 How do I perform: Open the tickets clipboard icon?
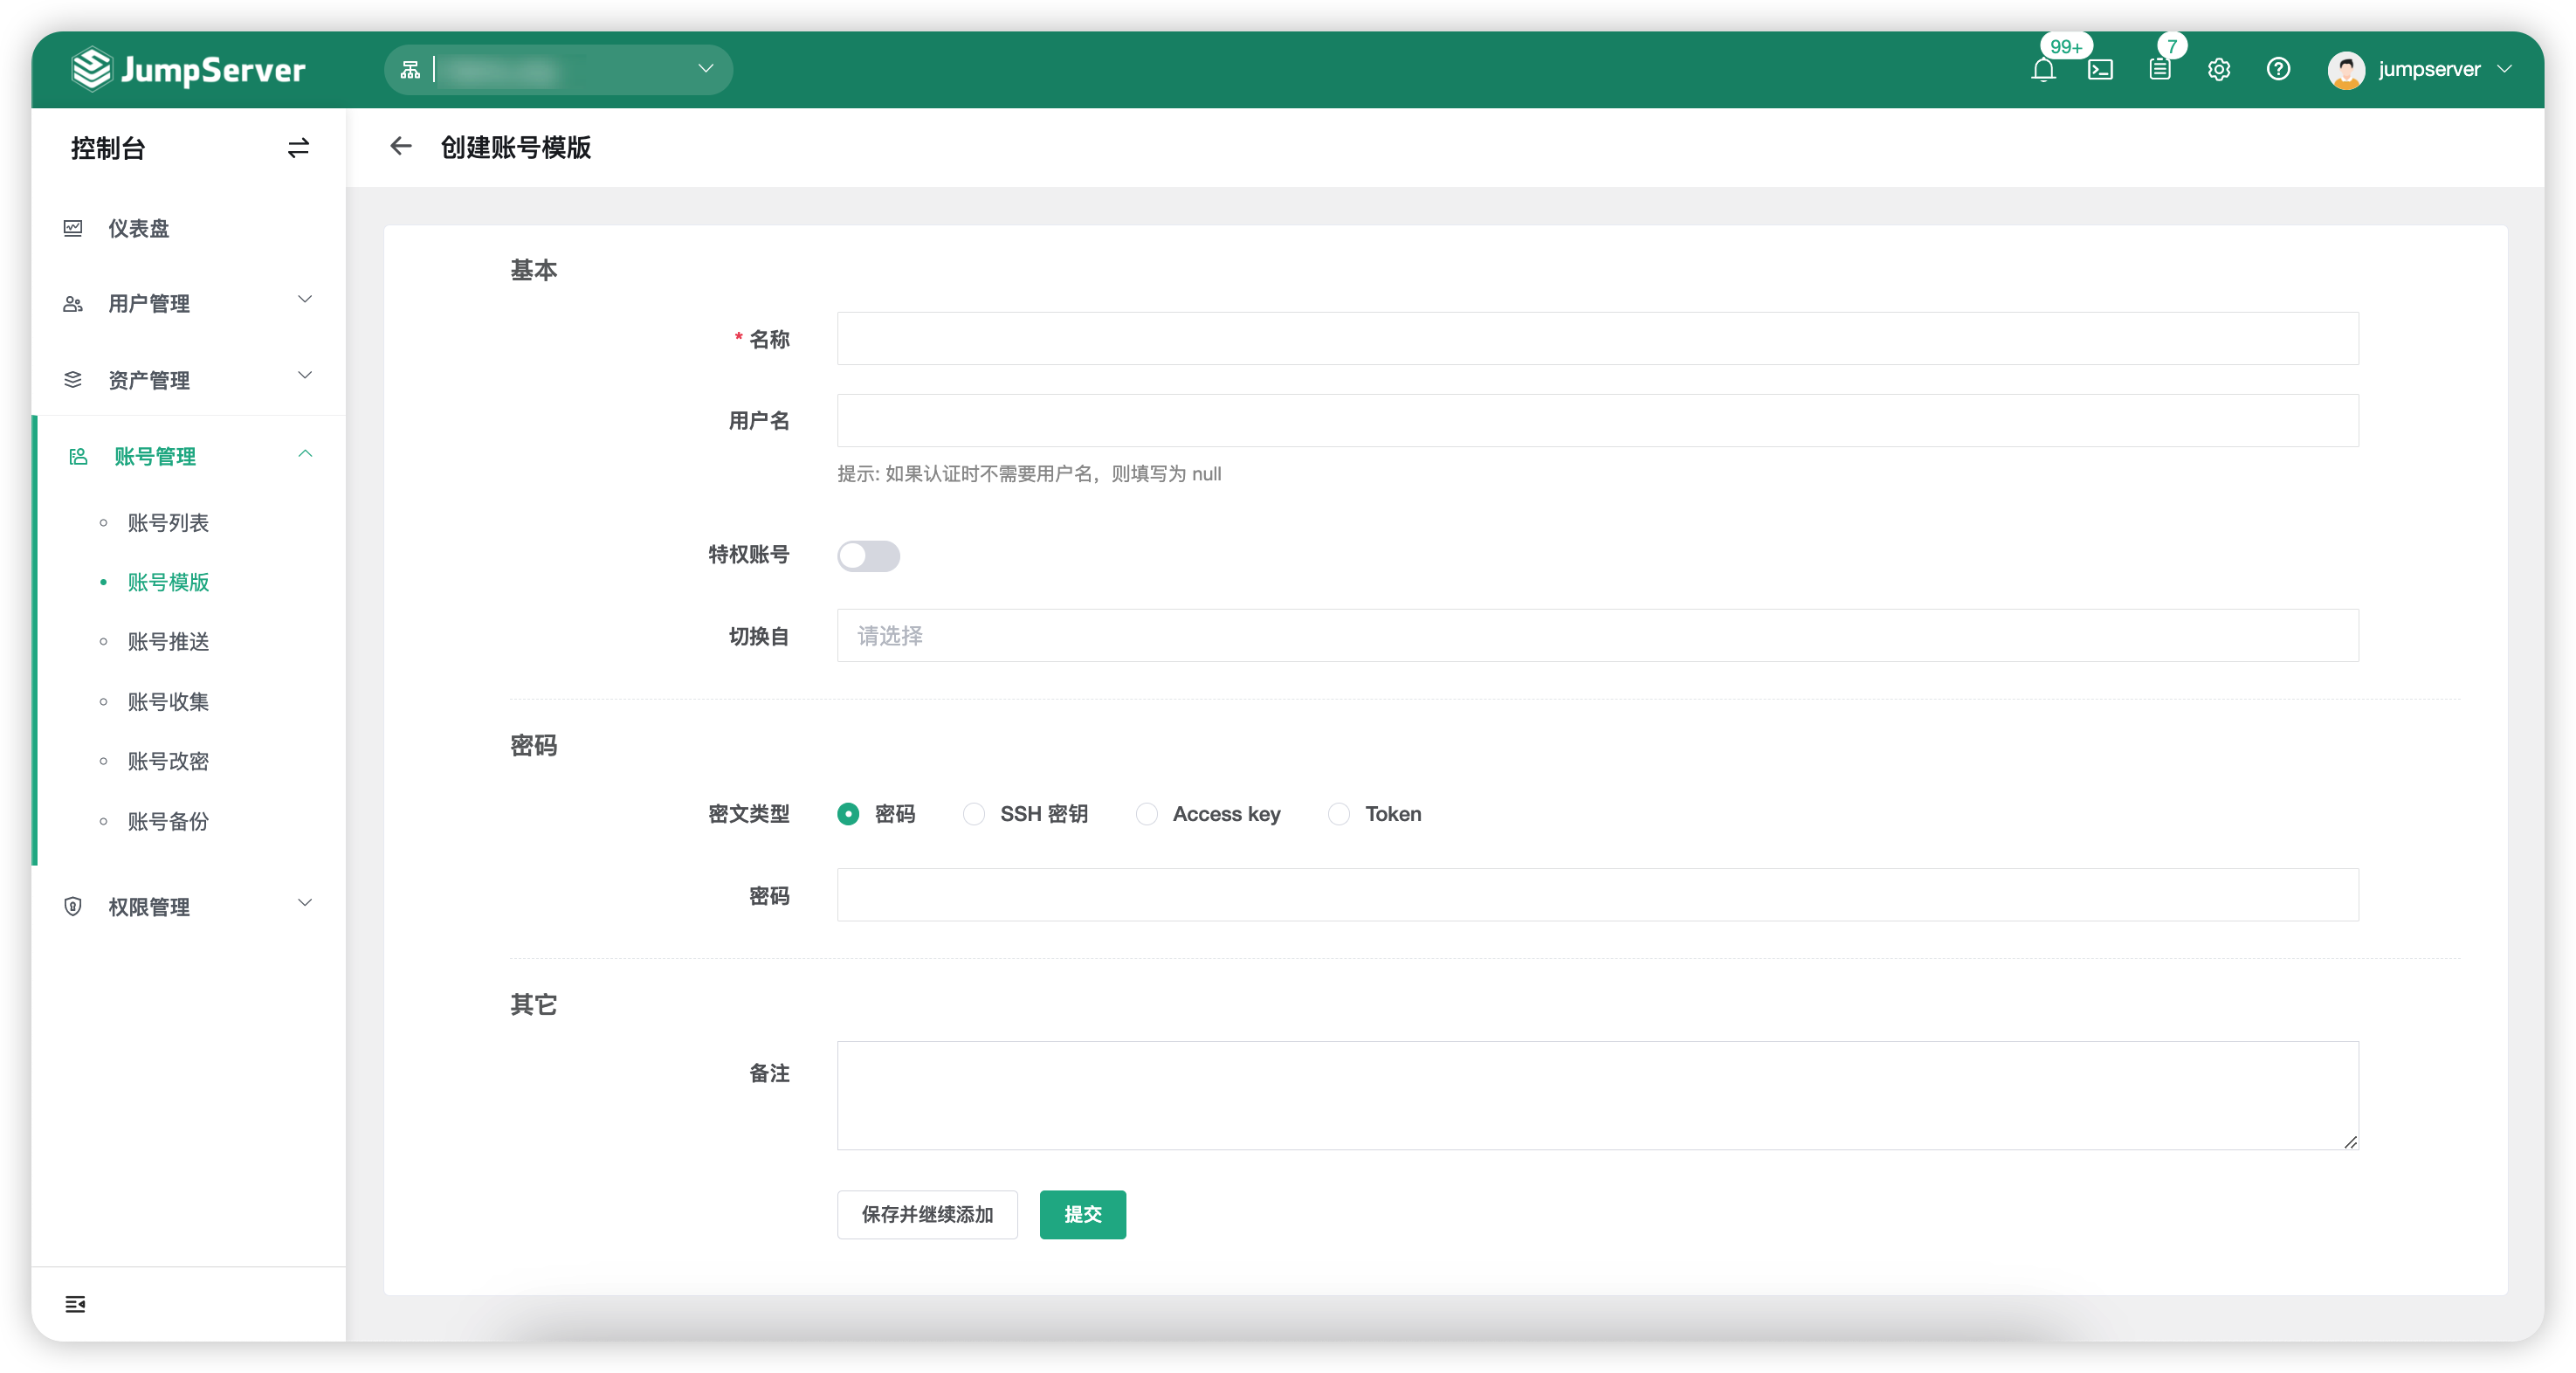(2159, 69)
